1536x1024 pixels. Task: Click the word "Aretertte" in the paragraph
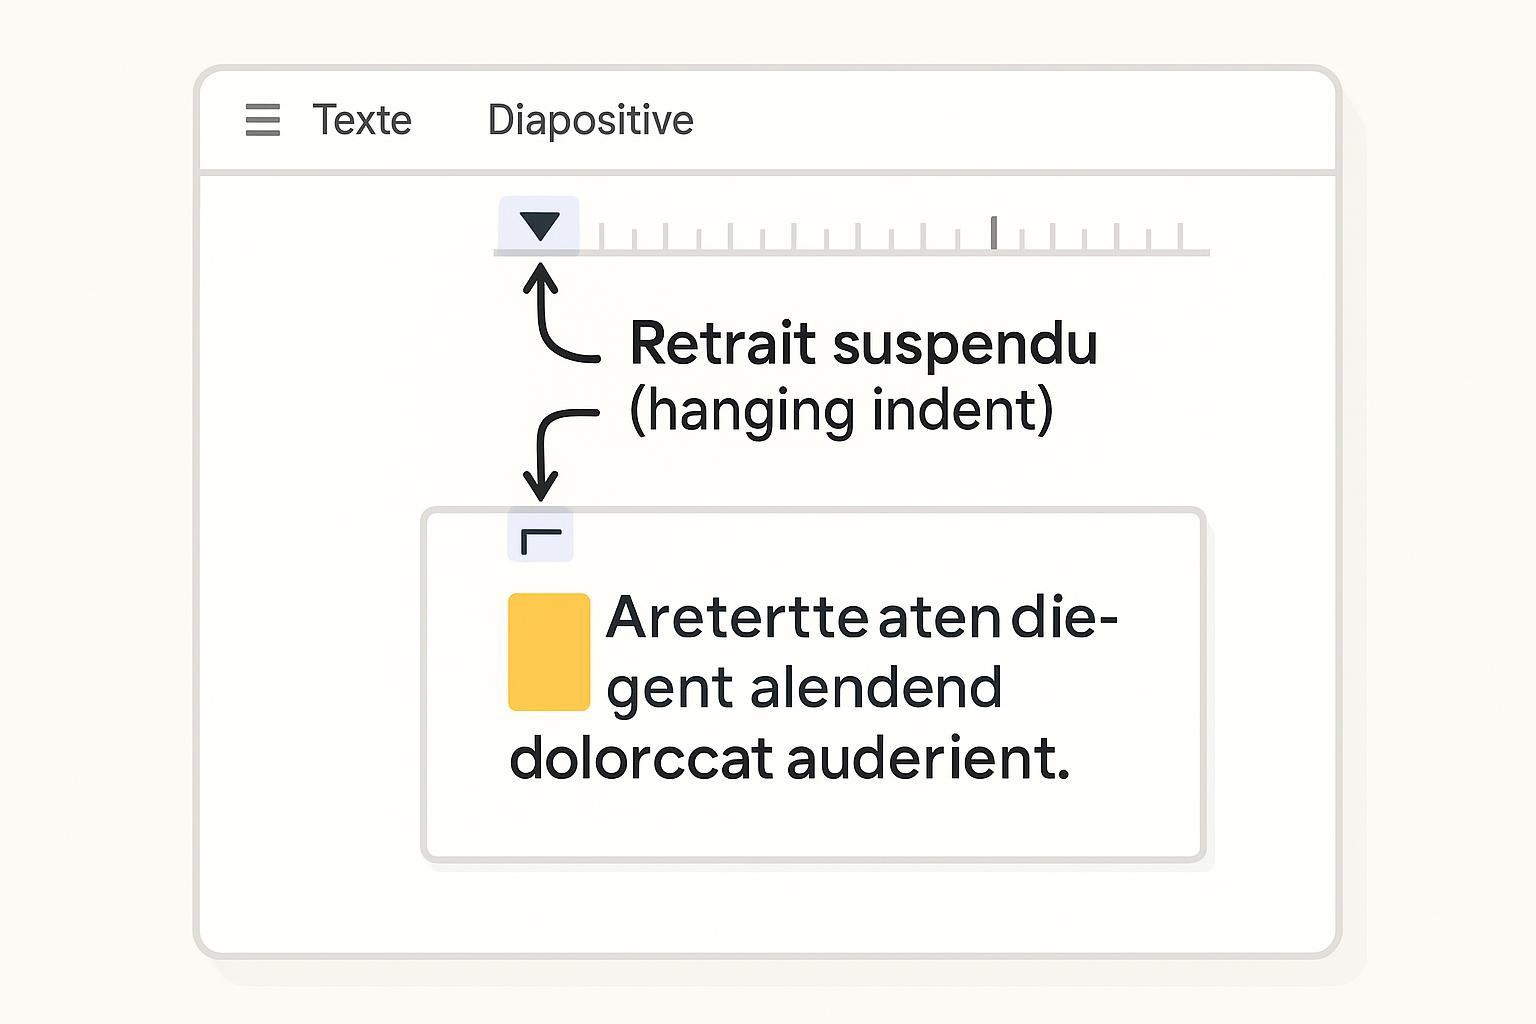pyautogui.click(x=736, y=617)
